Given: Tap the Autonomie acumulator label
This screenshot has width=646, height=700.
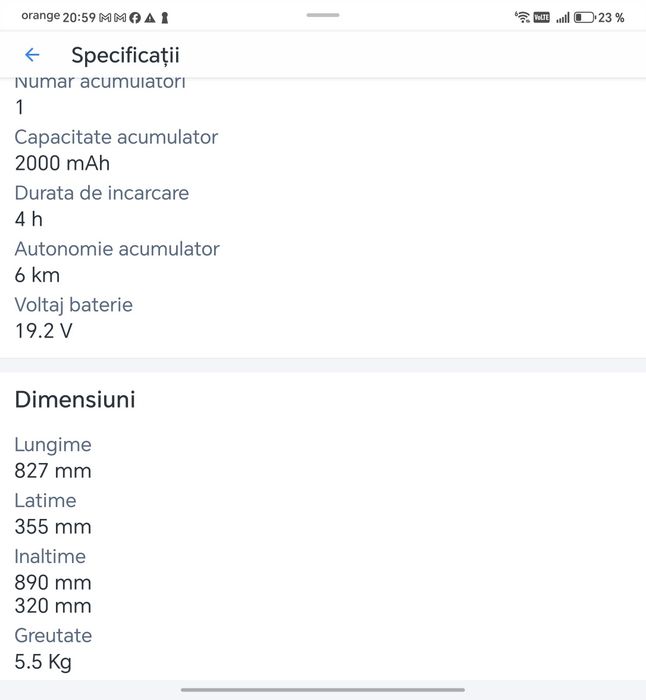Looking at the screenshot, I should coord(117,249).
